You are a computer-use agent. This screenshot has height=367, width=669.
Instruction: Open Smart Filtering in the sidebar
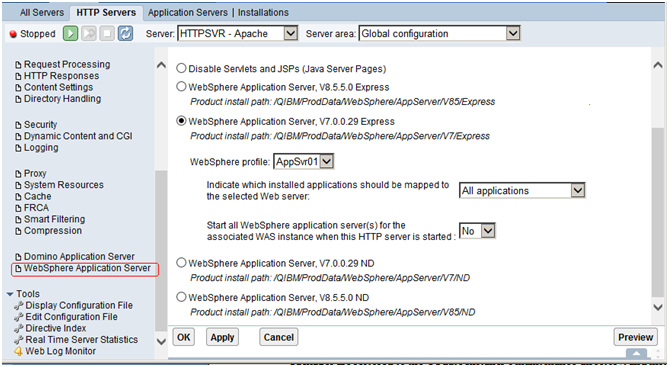pos(54,219)
